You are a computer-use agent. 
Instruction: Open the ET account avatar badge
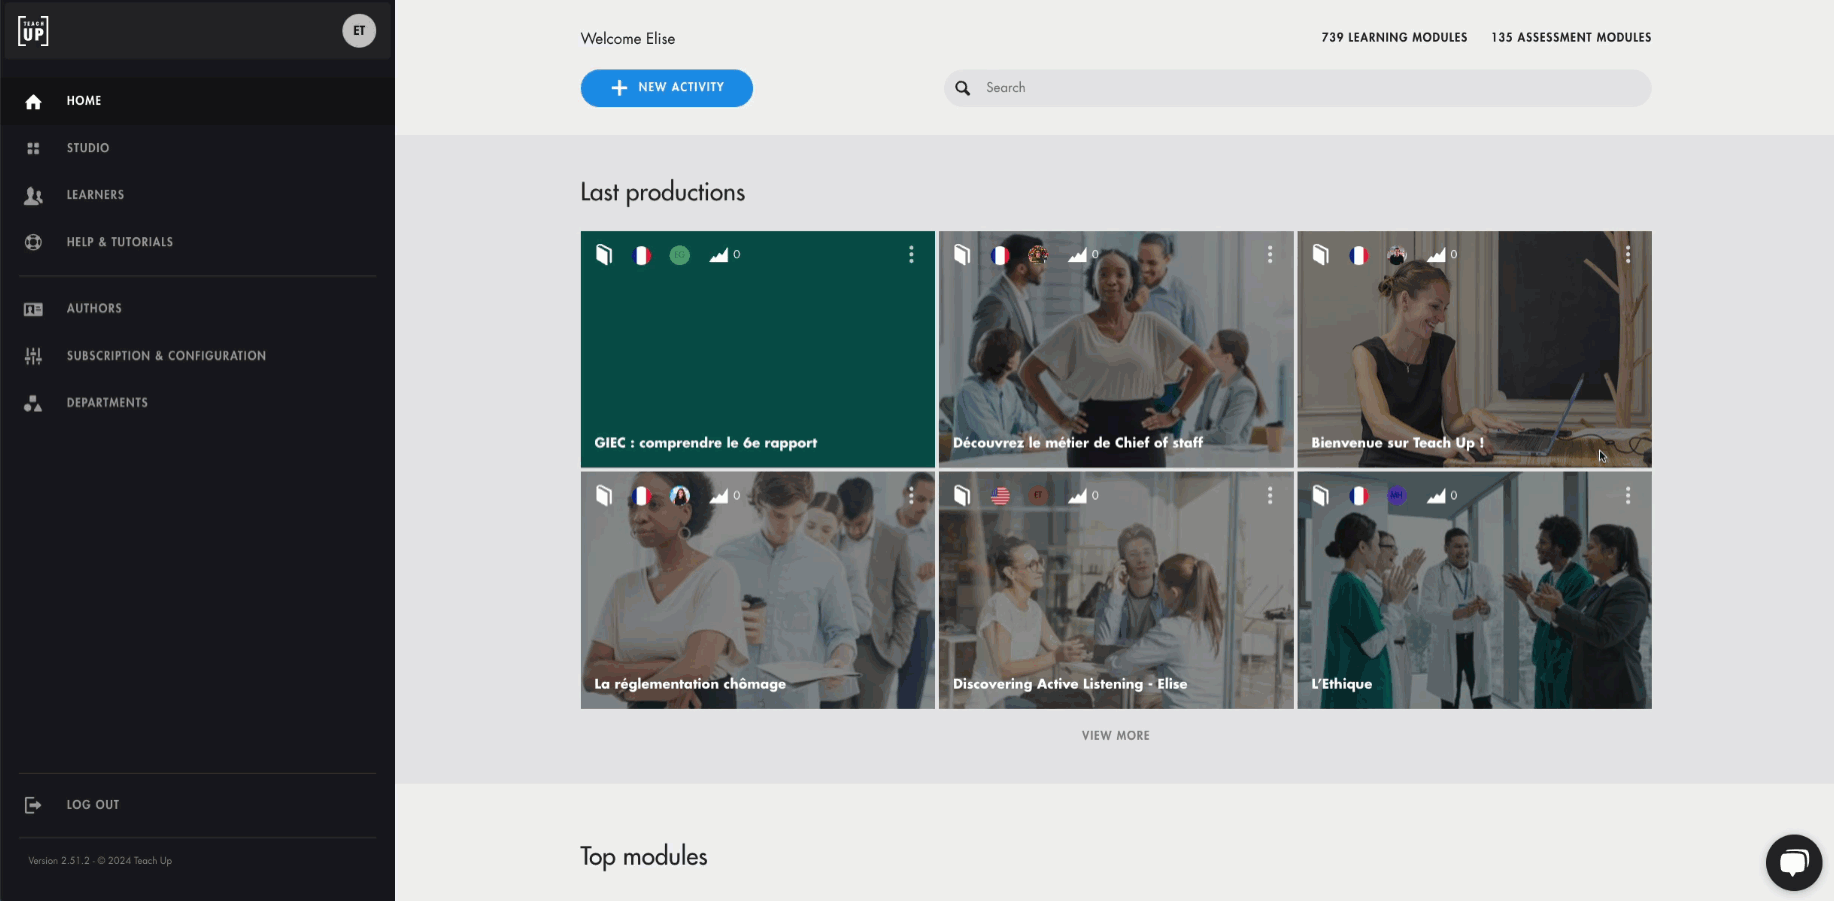(359, 31)
